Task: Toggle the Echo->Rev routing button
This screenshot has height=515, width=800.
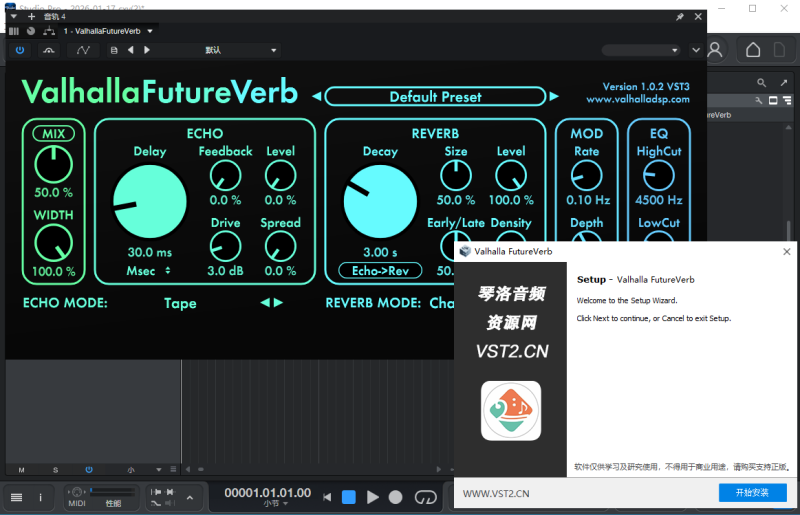Action: 380,271
